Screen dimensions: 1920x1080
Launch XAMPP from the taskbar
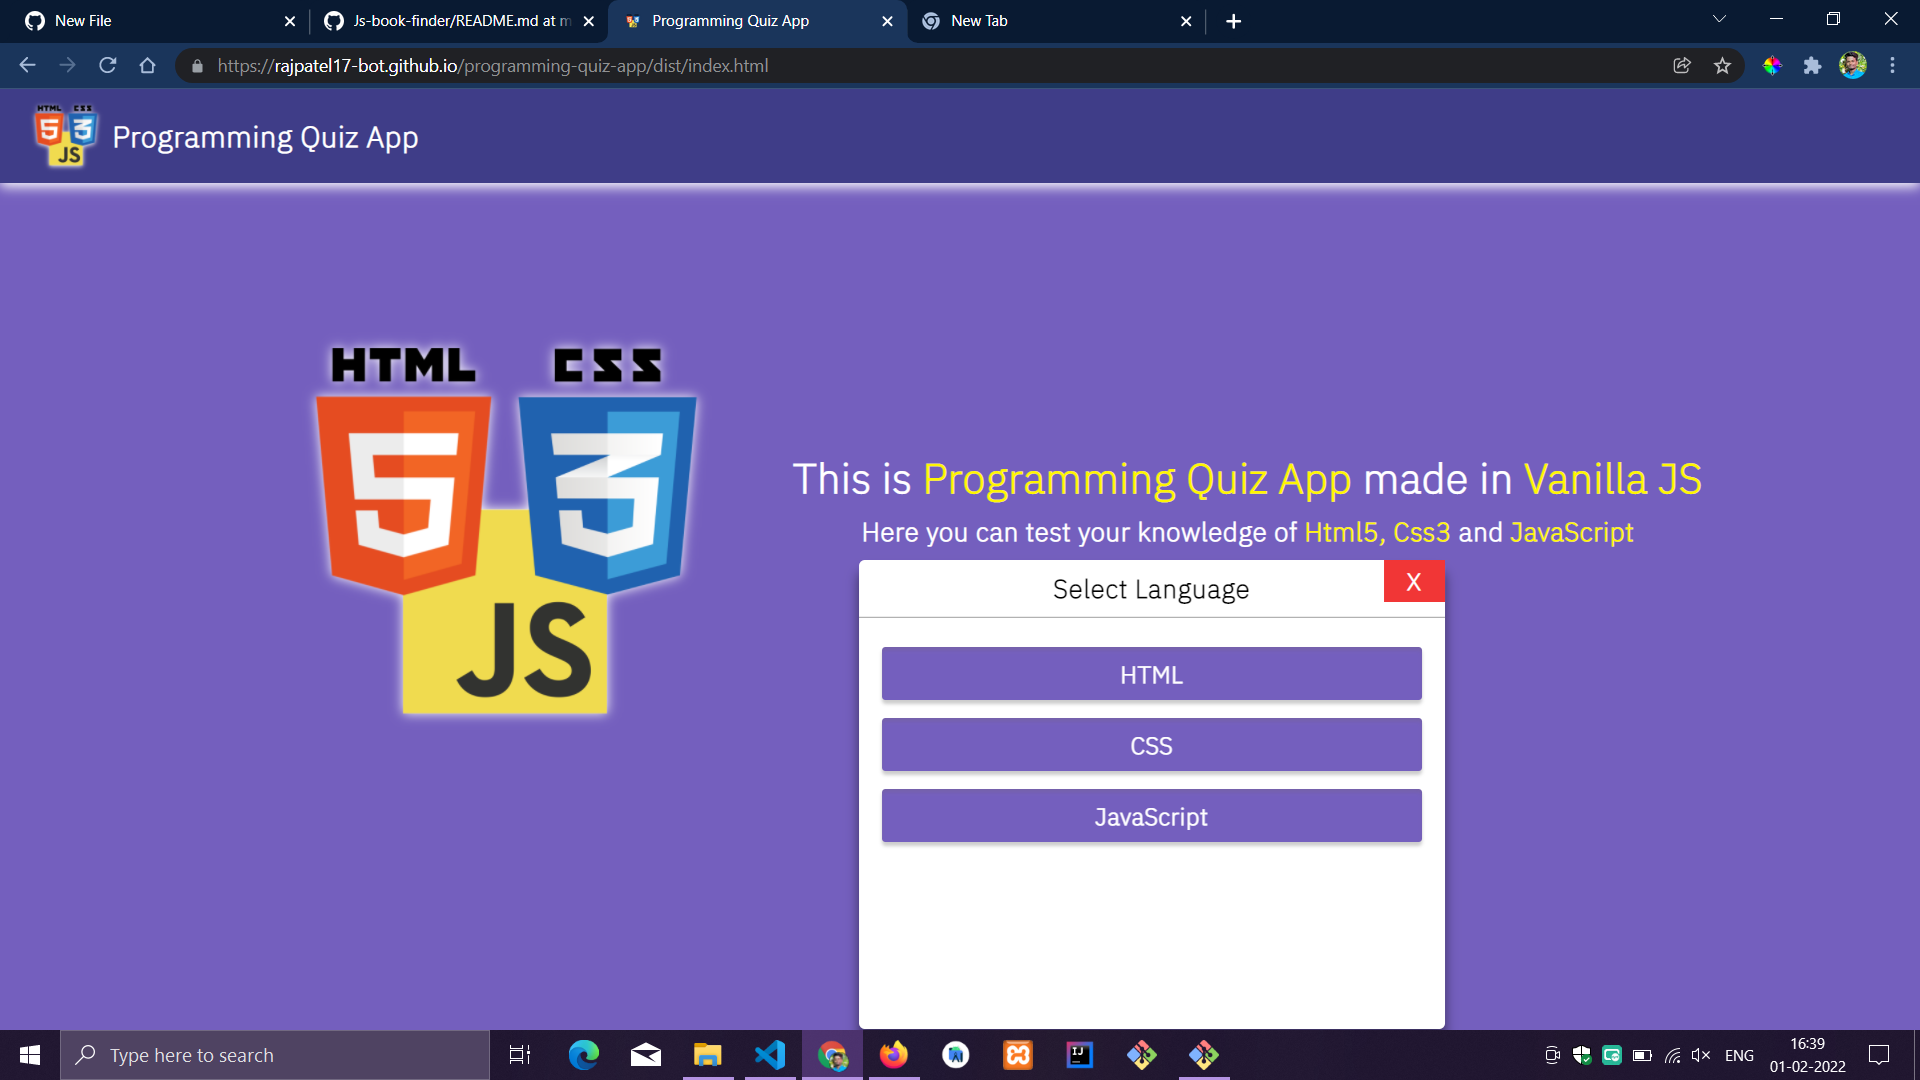(1017, 1055)
